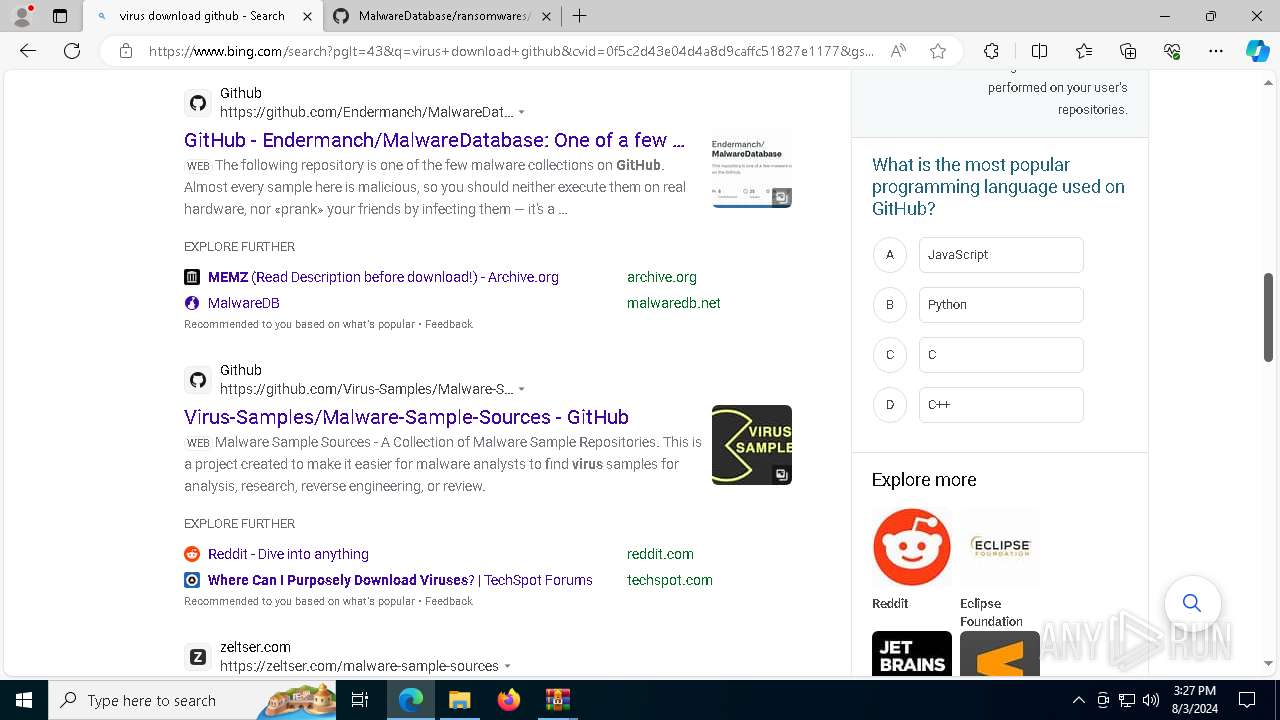
Task: Click the techspot.com domain text
Action: pos(670,580)
